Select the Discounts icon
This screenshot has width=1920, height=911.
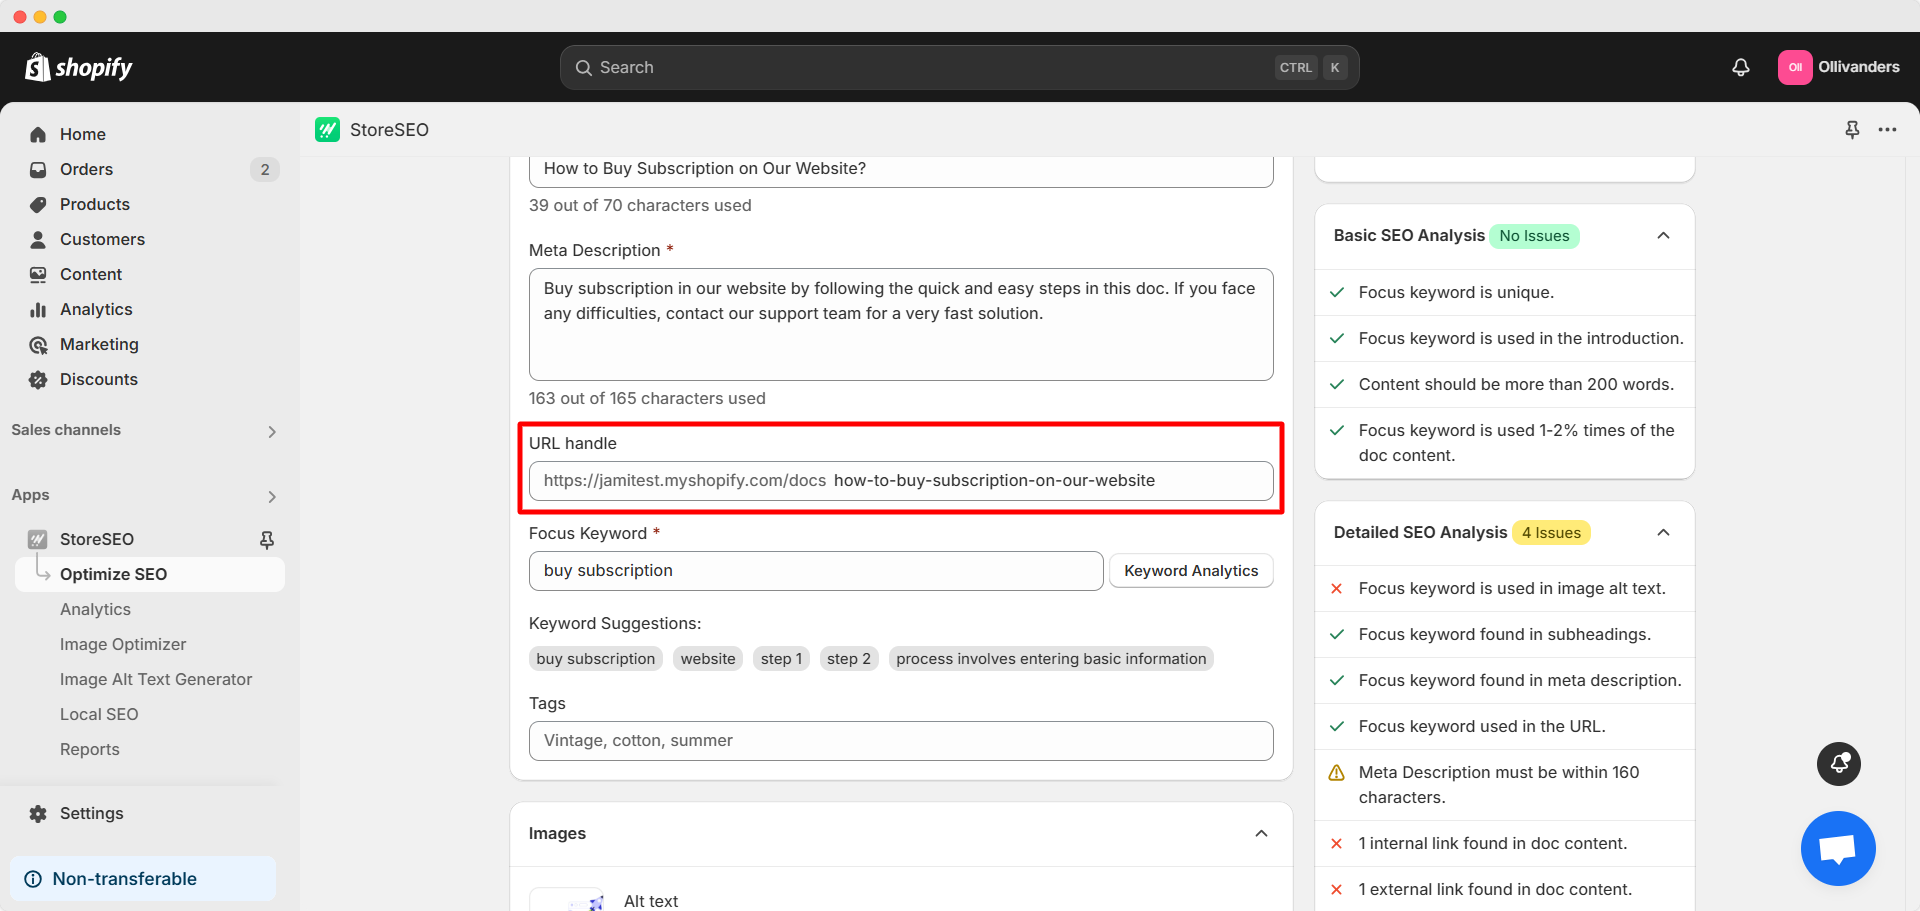point(37,379)
